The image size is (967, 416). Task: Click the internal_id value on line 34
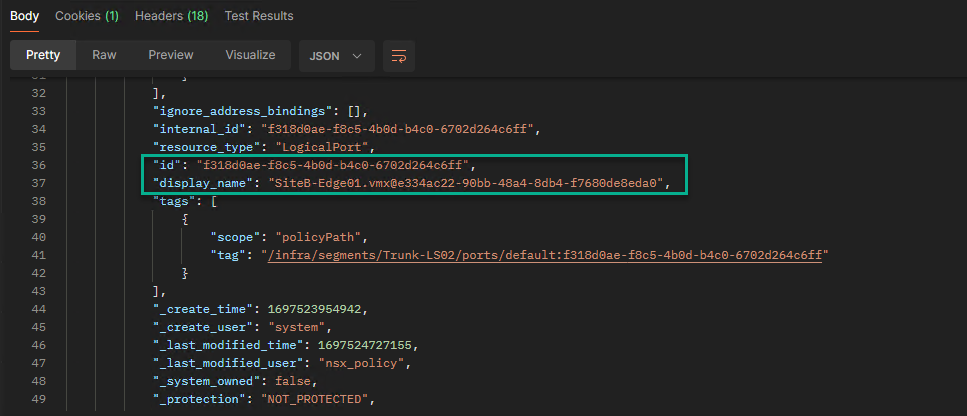pos(400,129)
